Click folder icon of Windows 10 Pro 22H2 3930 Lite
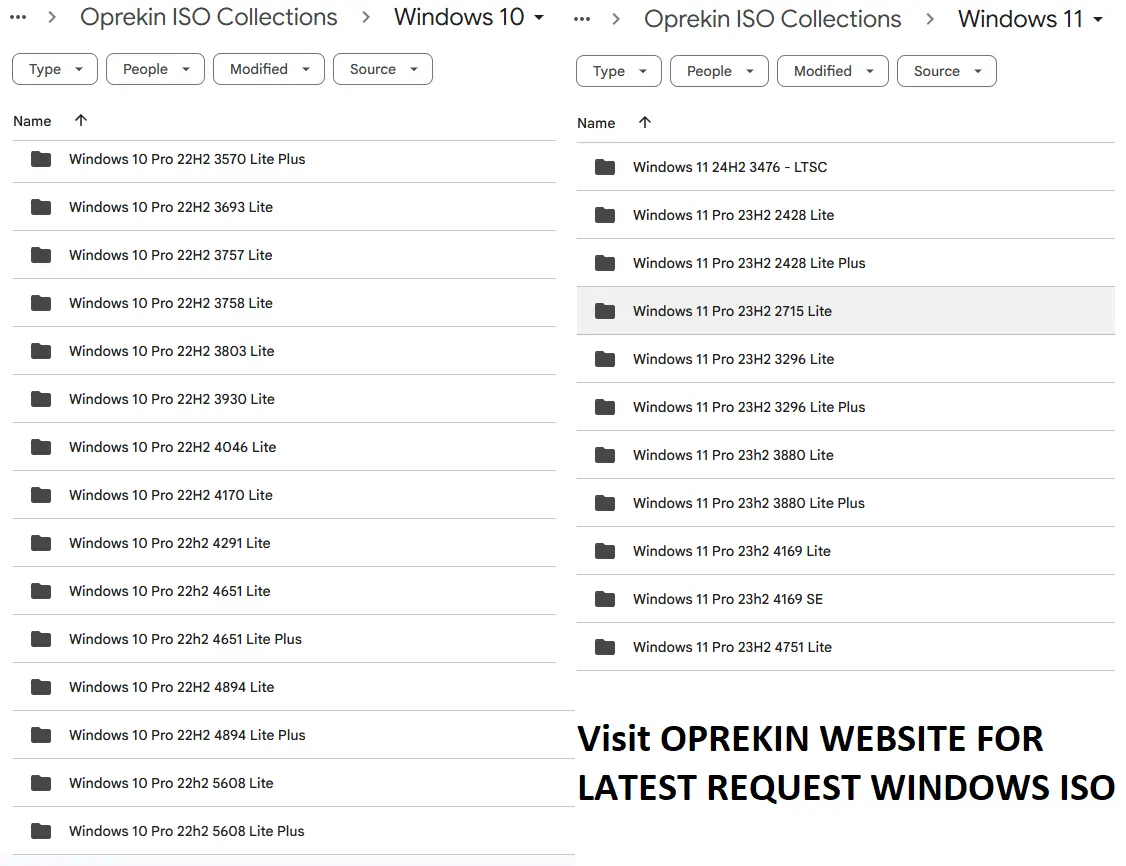 point(41,399)
